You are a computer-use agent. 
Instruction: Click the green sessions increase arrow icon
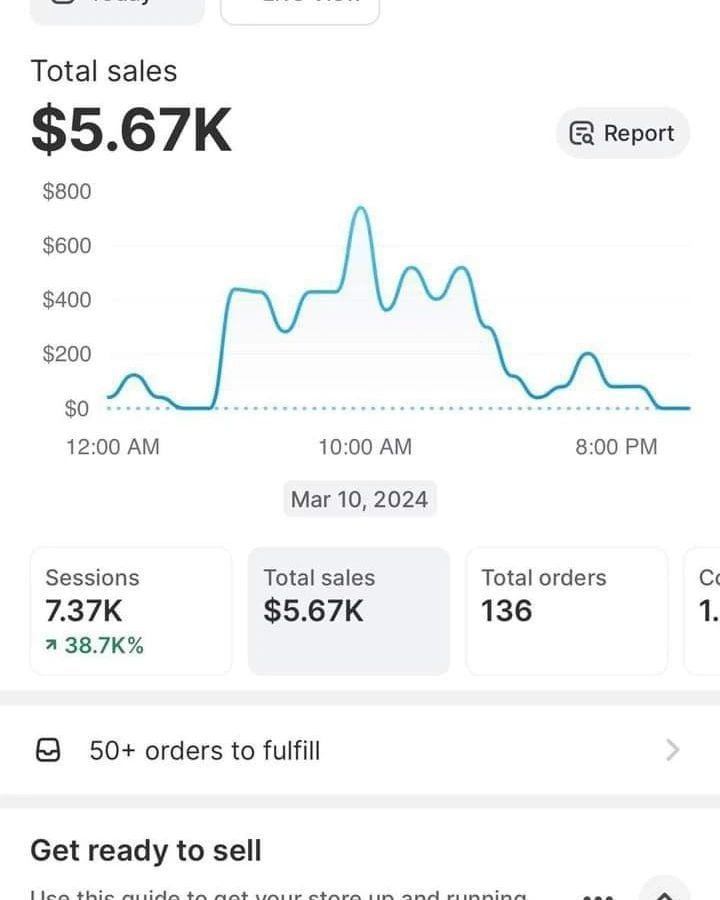point(52,646)
